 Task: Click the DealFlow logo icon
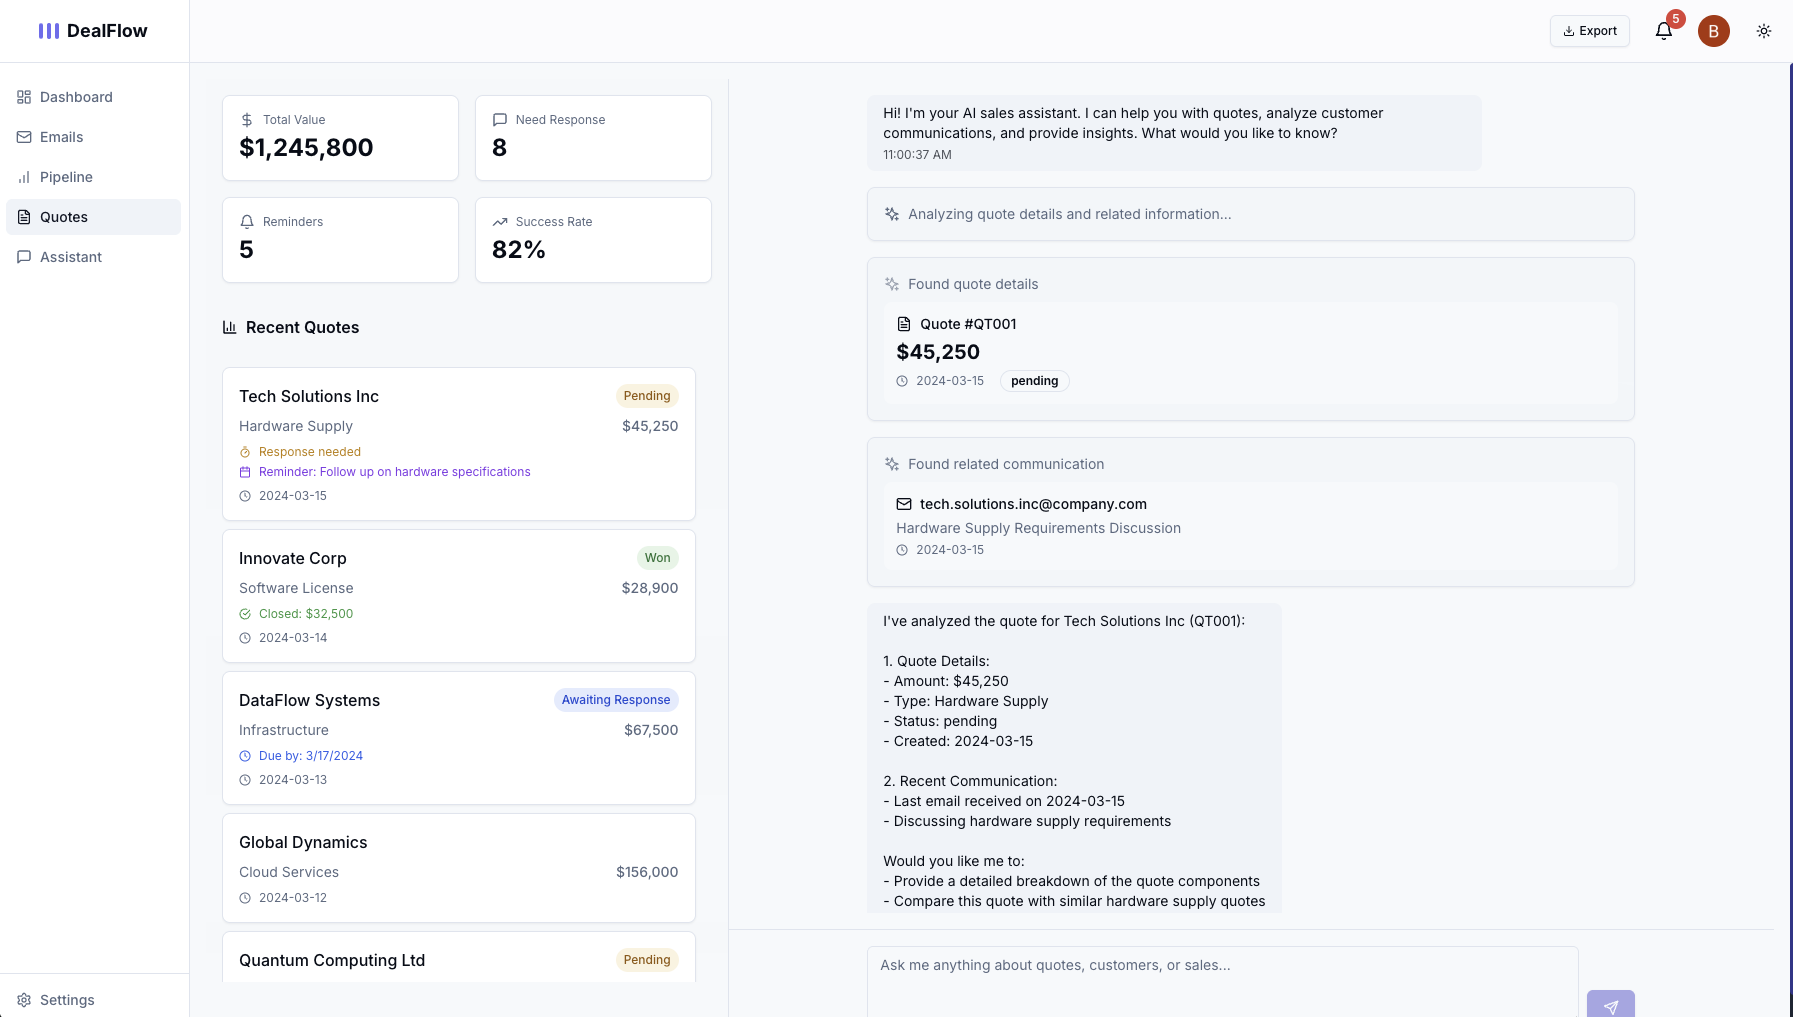[x=49, y=31]
